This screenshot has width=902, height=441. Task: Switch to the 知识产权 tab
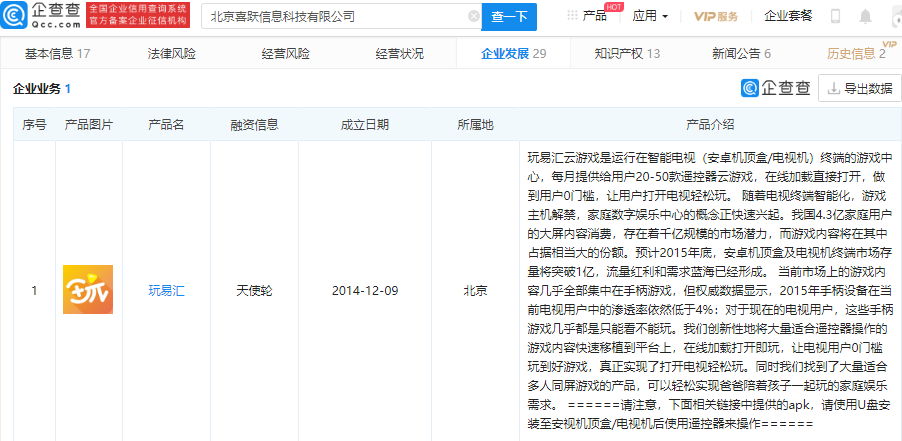(627, 54)
